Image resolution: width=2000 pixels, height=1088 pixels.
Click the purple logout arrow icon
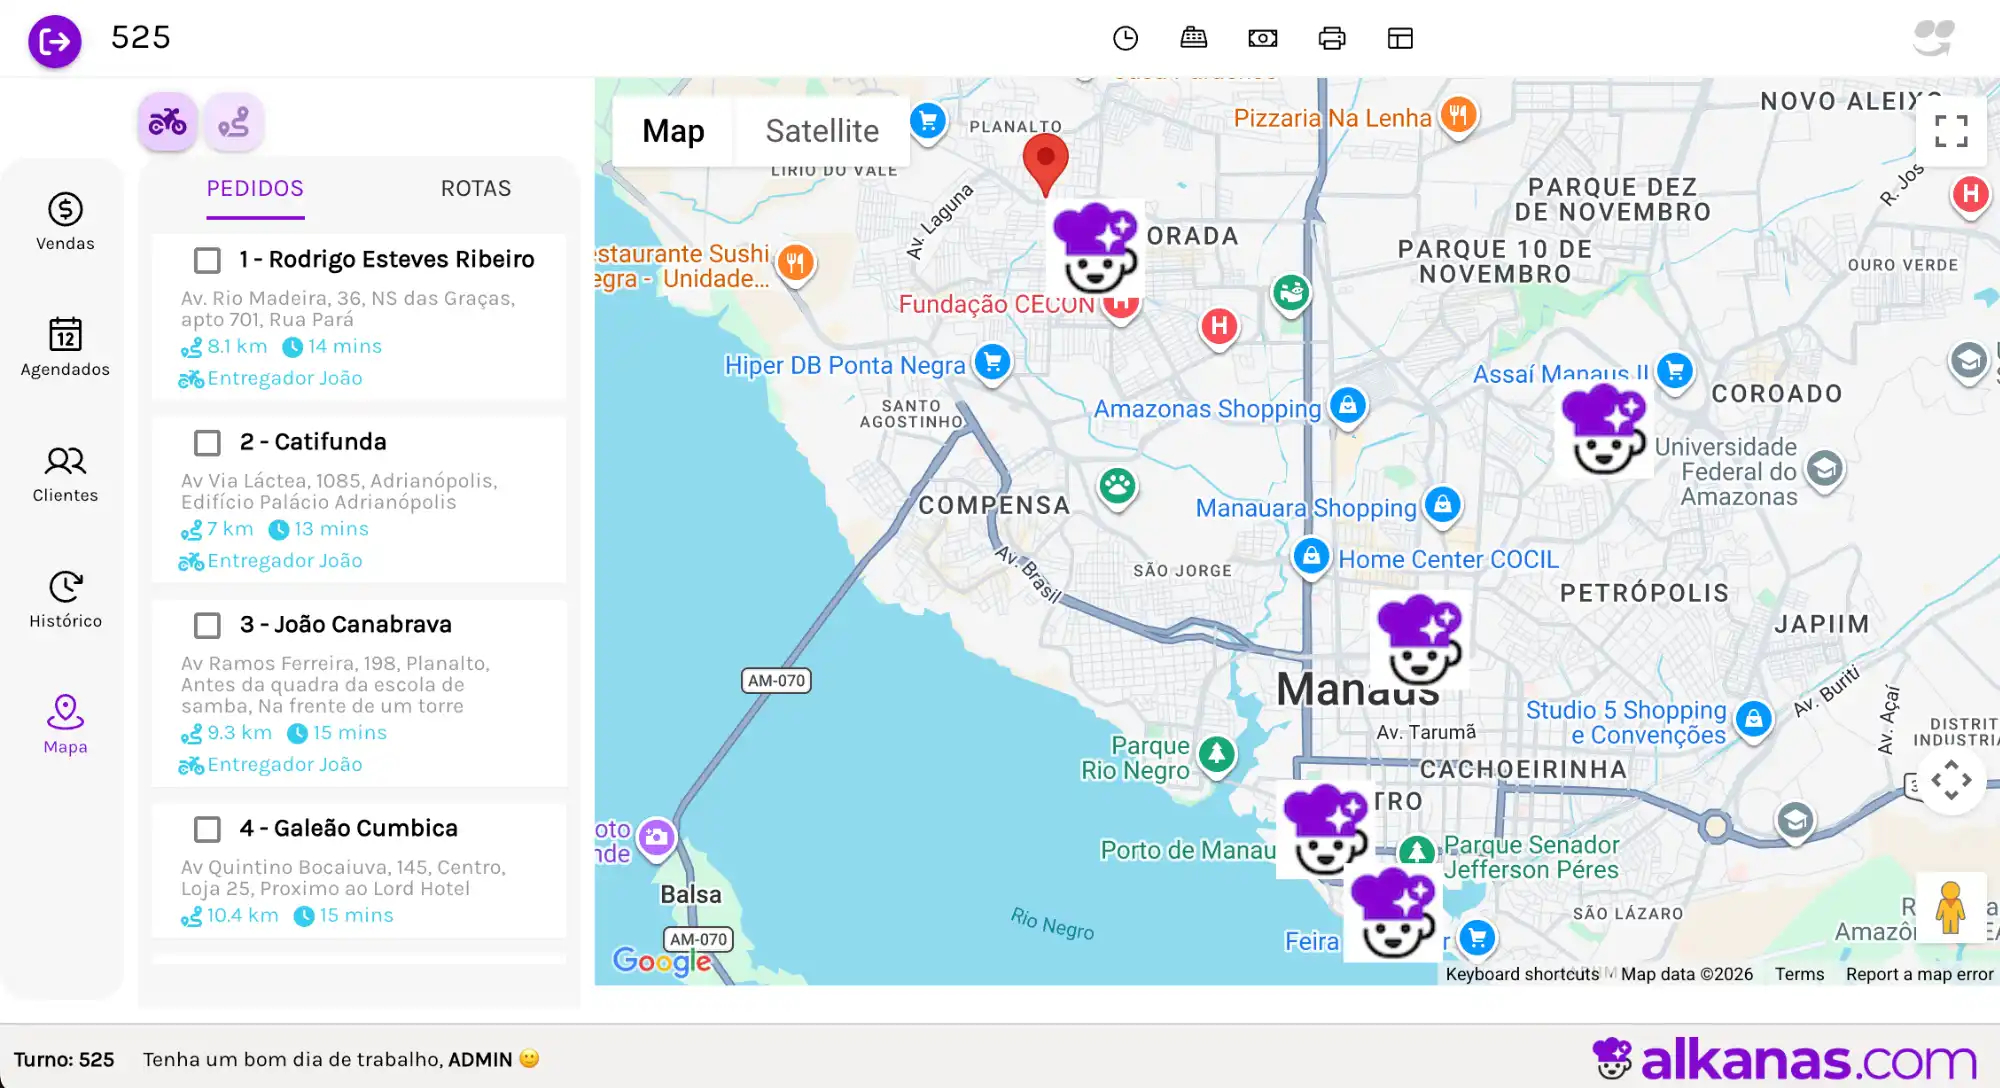coord(54,41)
